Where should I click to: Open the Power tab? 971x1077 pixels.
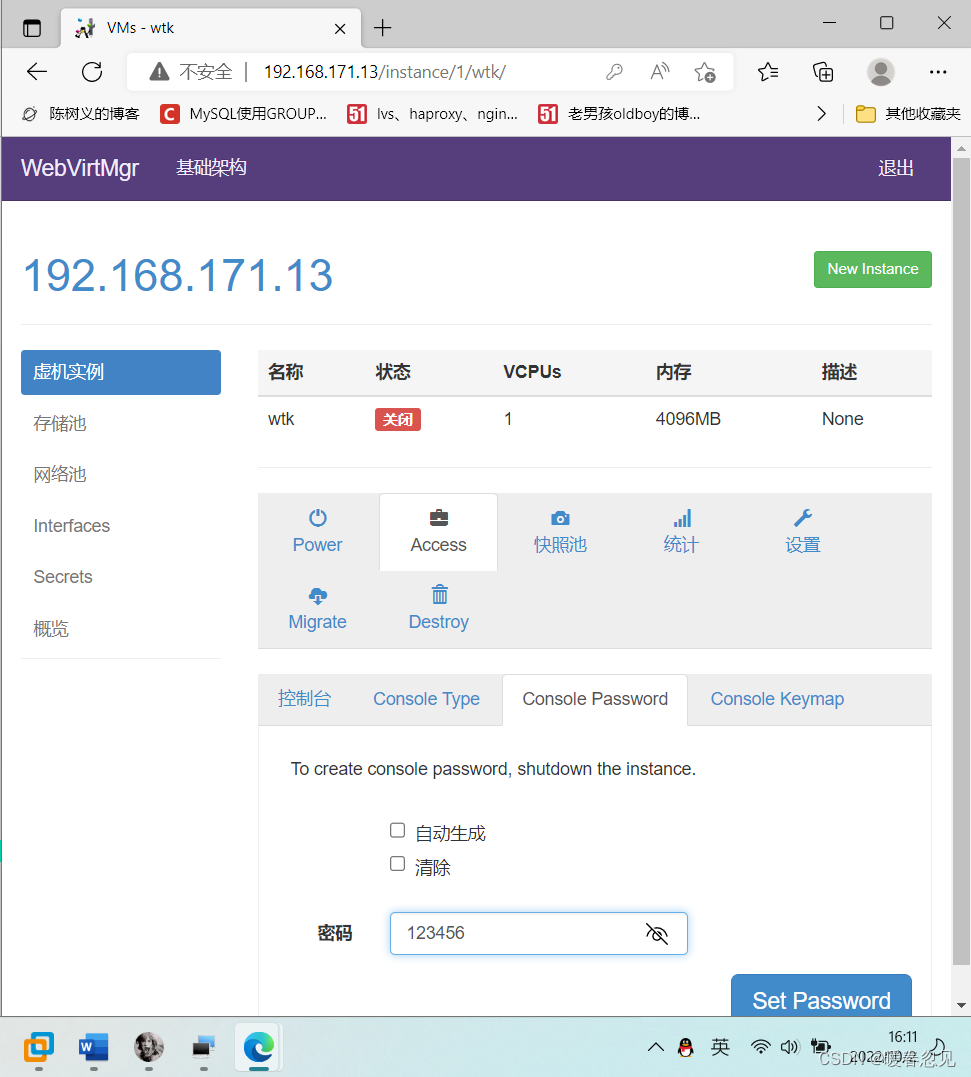[x=317, y=532]
